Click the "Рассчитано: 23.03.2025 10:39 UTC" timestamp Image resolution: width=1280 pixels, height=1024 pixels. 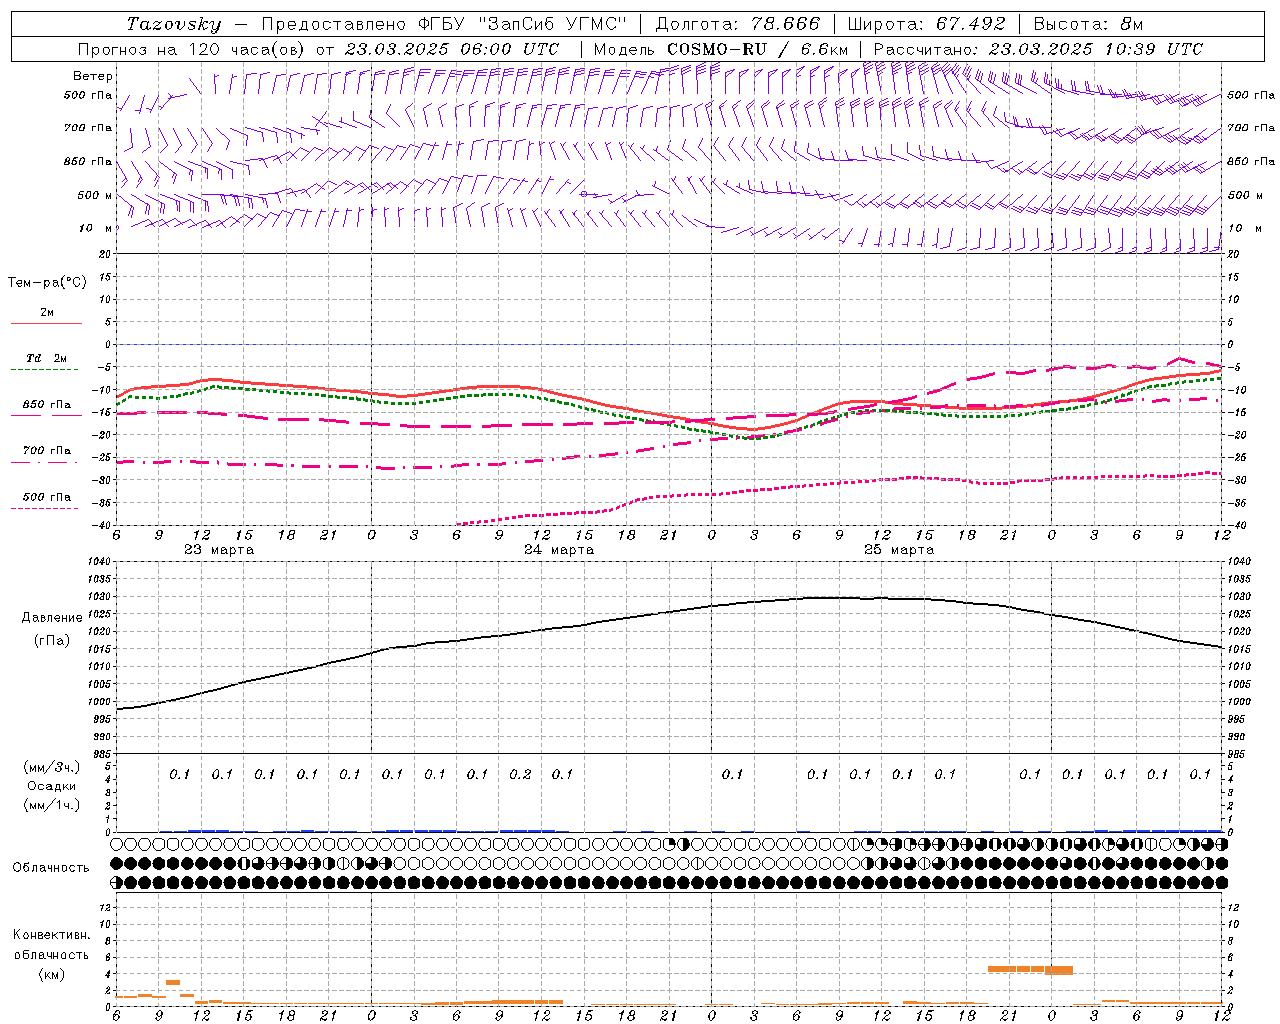(x=1038, y=49)
